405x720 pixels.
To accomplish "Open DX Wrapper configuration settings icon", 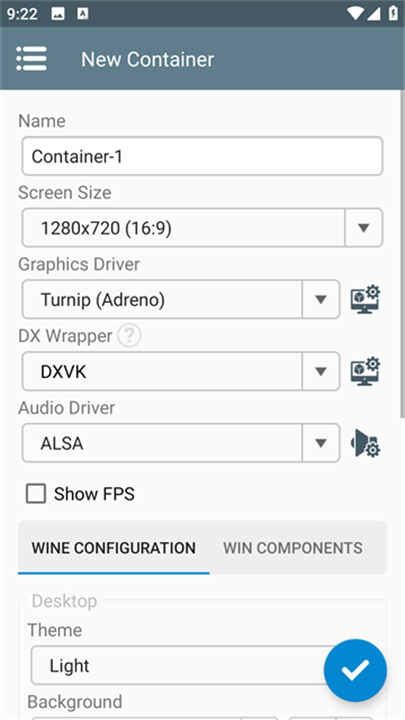I will (366, 371).
